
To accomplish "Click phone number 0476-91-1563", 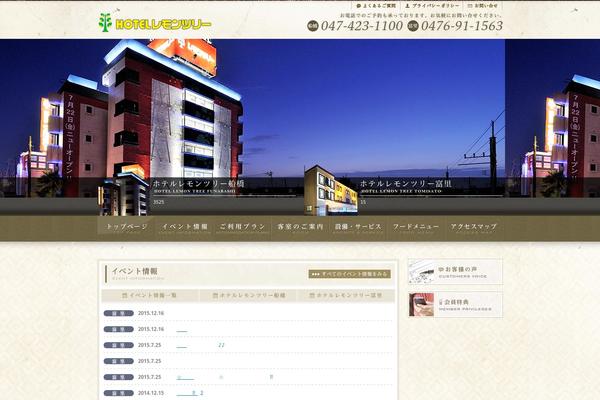I will 462,26.
